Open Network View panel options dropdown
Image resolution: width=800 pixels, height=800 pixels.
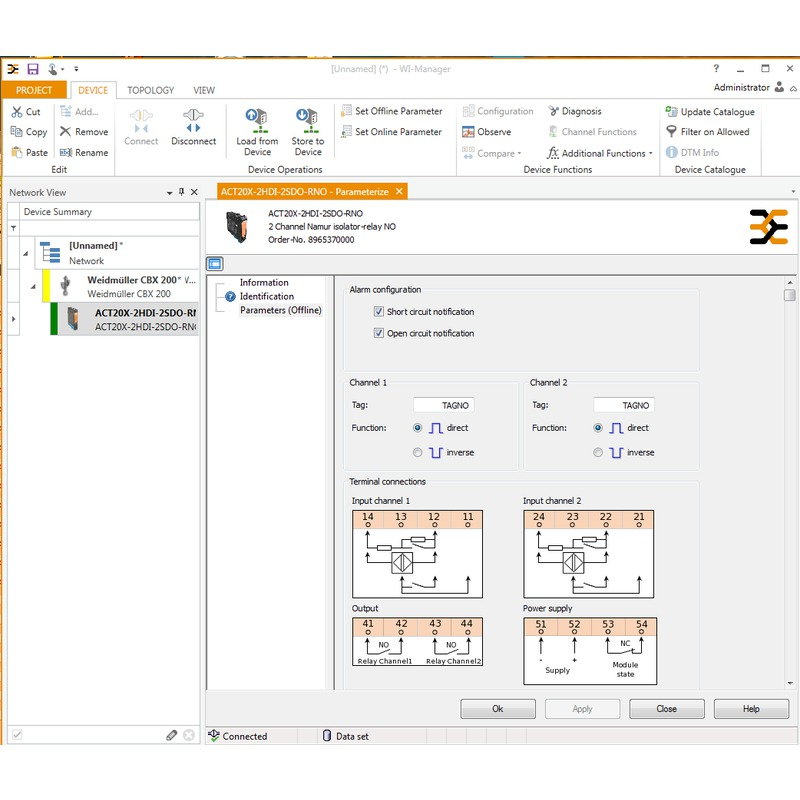(169, 193)
